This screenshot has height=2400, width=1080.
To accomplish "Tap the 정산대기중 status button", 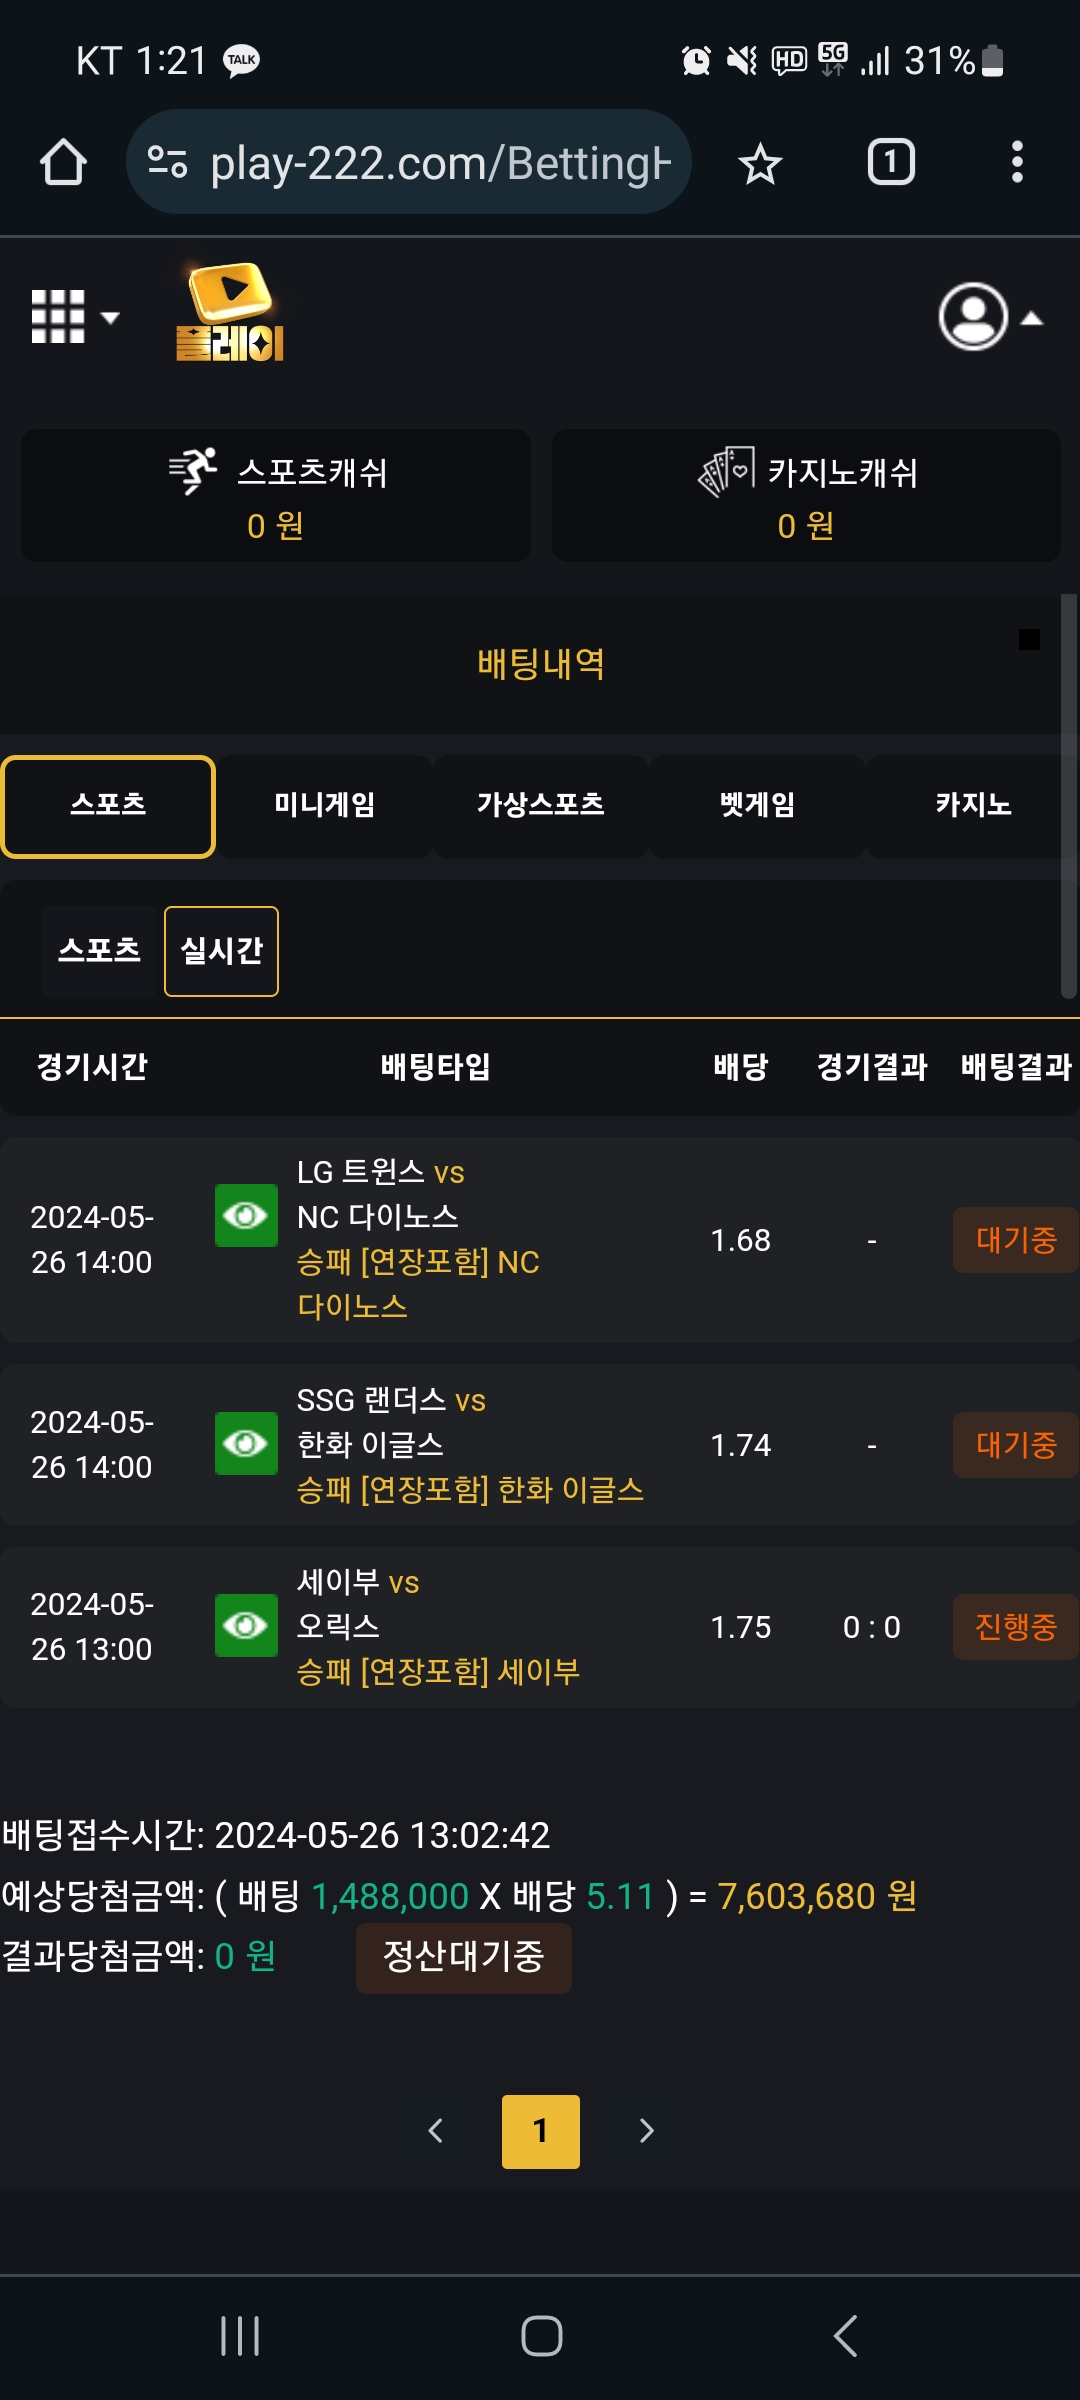I will (x=464, y=1958).
